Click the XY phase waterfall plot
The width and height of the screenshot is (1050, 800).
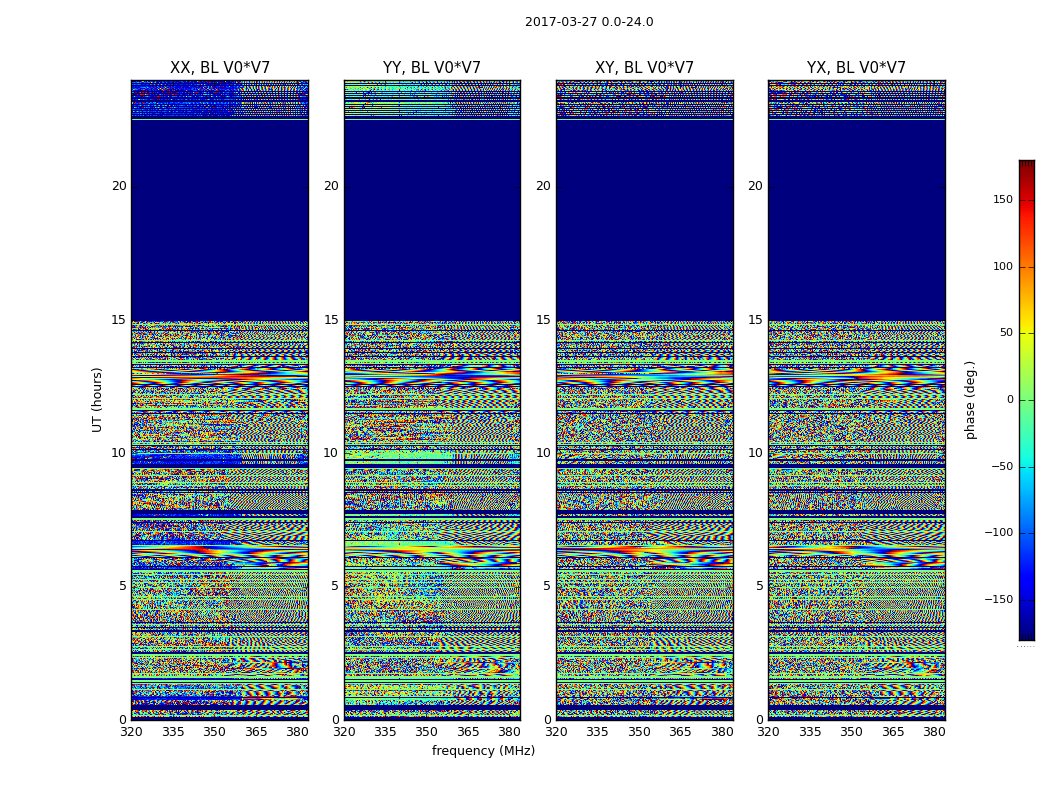pyautogui.click(x=644, y=400)
